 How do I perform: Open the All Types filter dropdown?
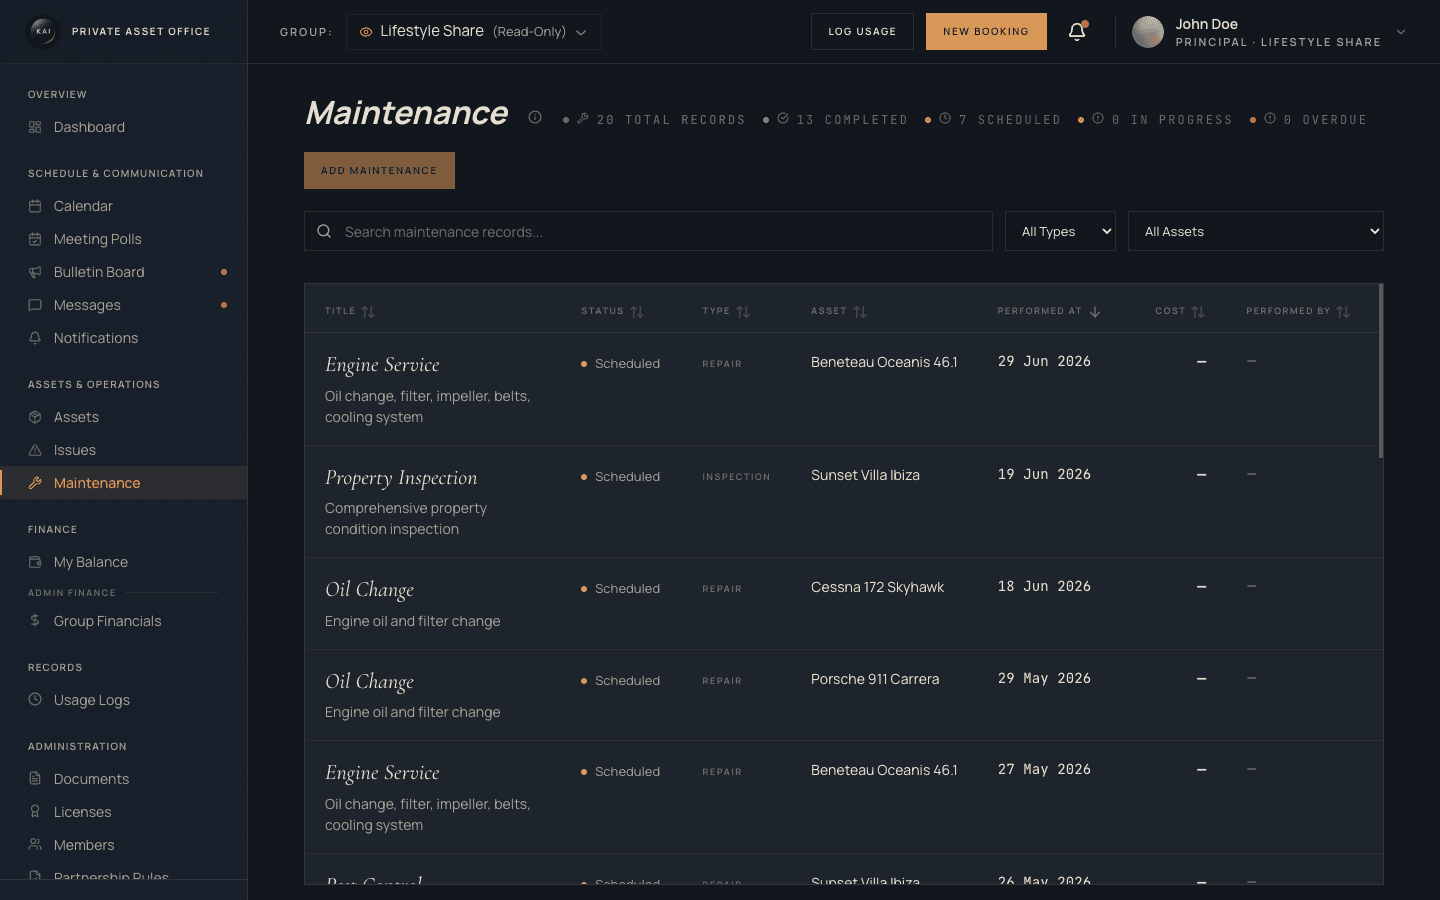(x=1060, y=231)
